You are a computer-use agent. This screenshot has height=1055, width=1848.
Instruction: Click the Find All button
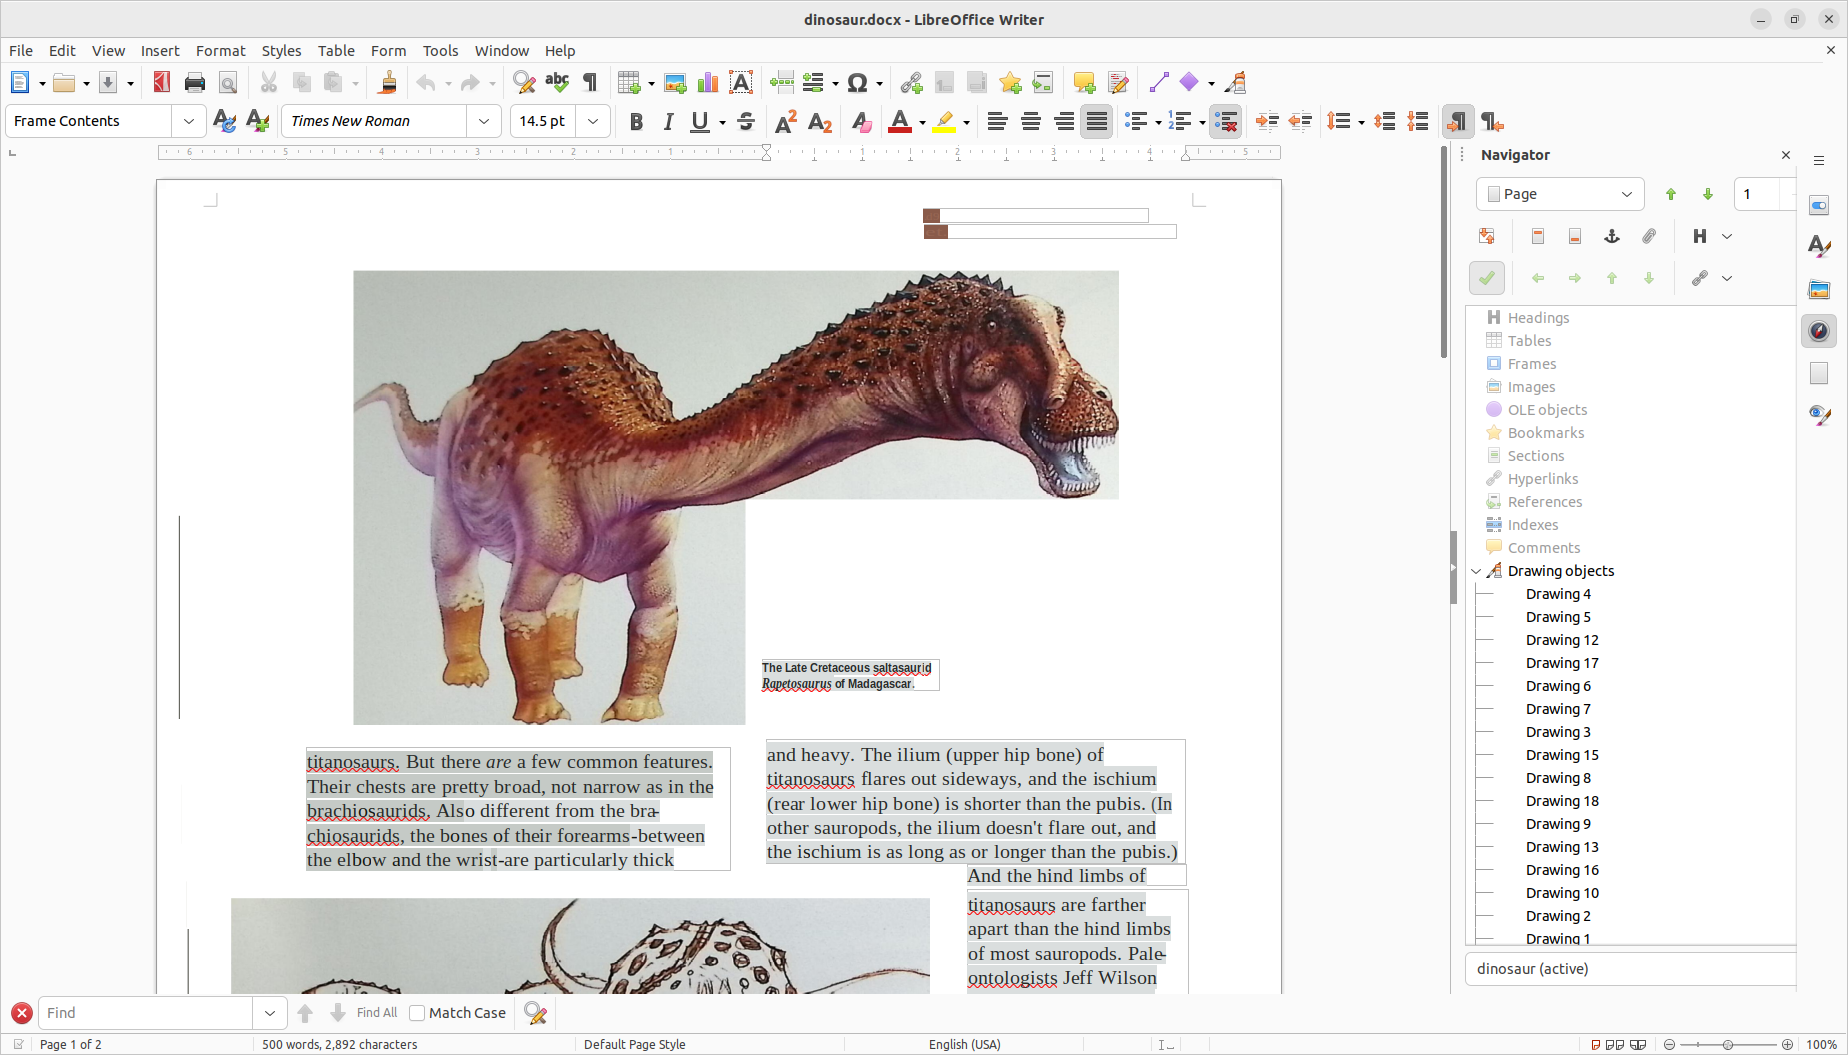[x=377, y=1013]
